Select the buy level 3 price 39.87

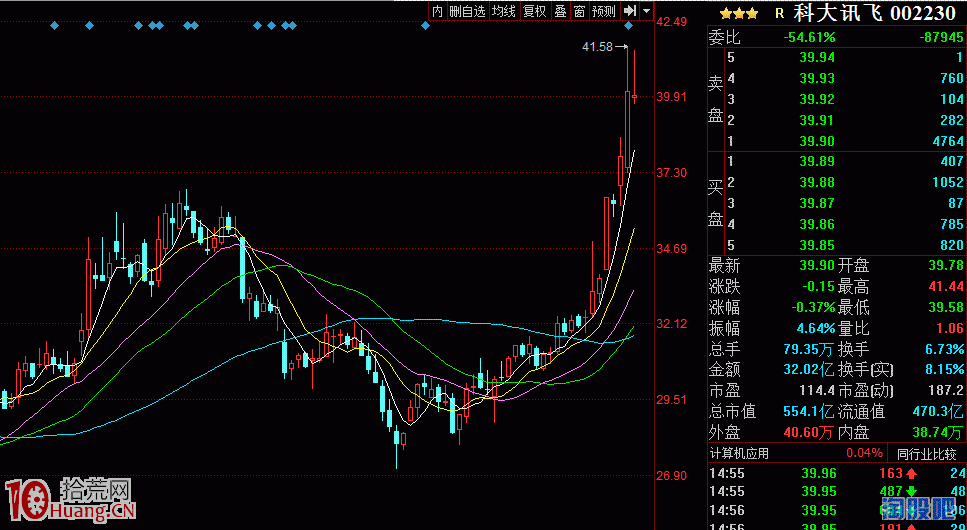pyautogui.click(x=817, y=204)
